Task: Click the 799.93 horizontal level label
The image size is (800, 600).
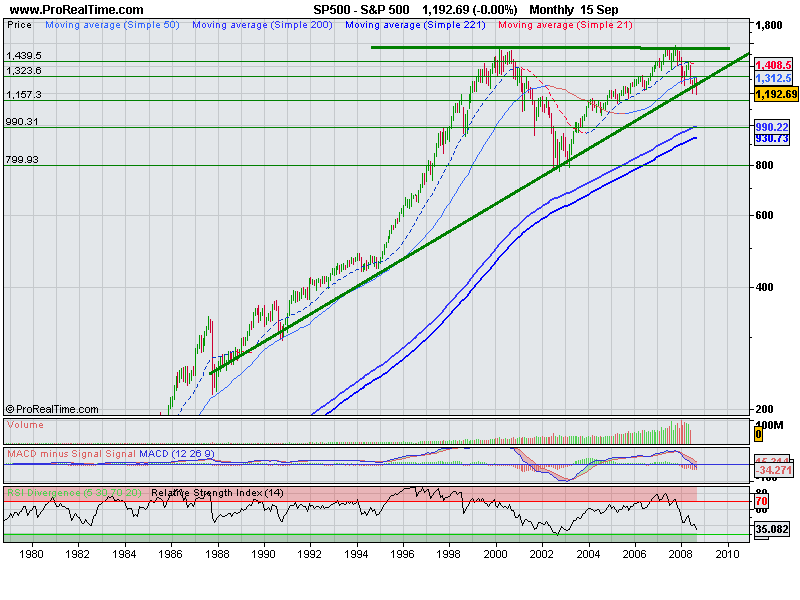Action: tap(22, 160)
